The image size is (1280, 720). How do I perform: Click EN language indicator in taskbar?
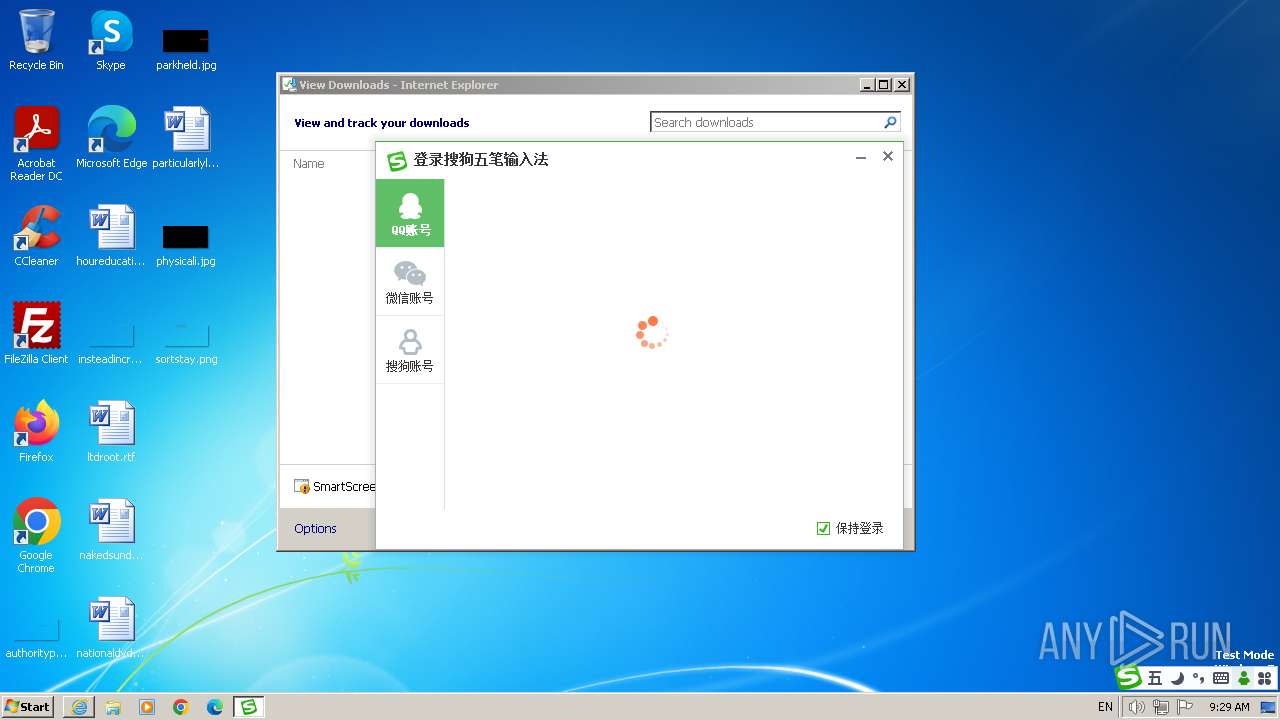pyautogui.click(x=1105, y=707)
